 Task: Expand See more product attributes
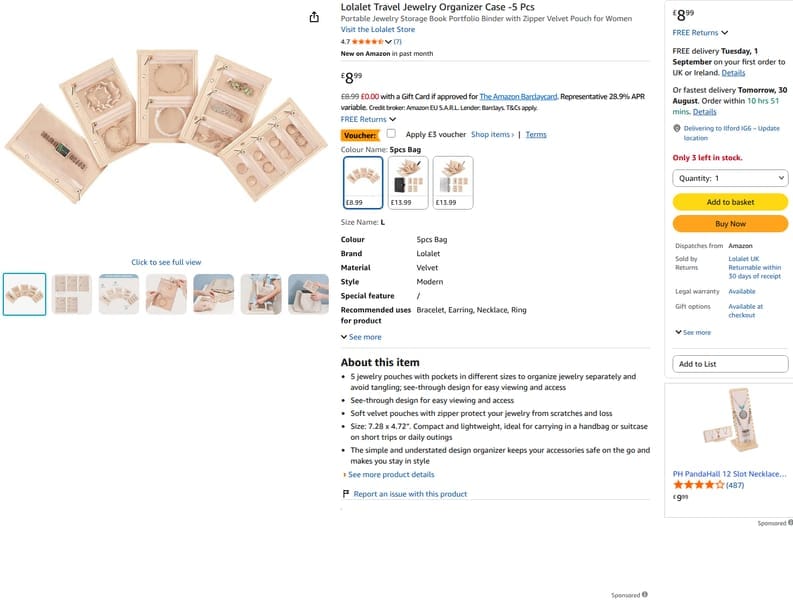361,337
